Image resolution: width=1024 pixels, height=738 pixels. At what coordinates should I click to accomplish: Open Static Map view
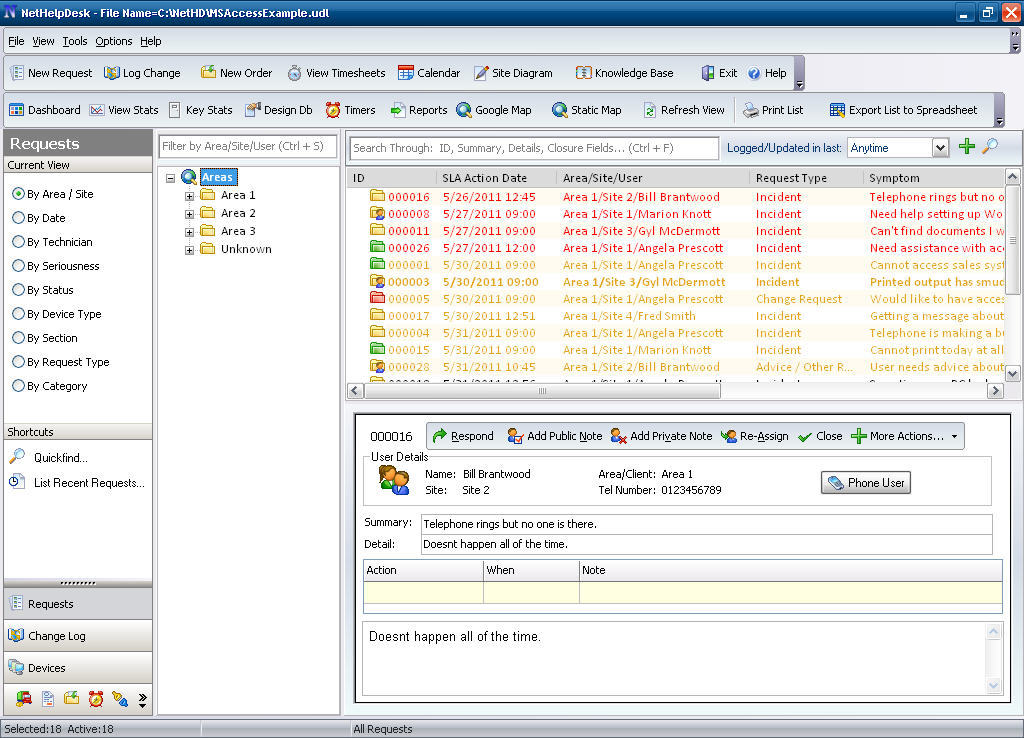coord(586,110)
